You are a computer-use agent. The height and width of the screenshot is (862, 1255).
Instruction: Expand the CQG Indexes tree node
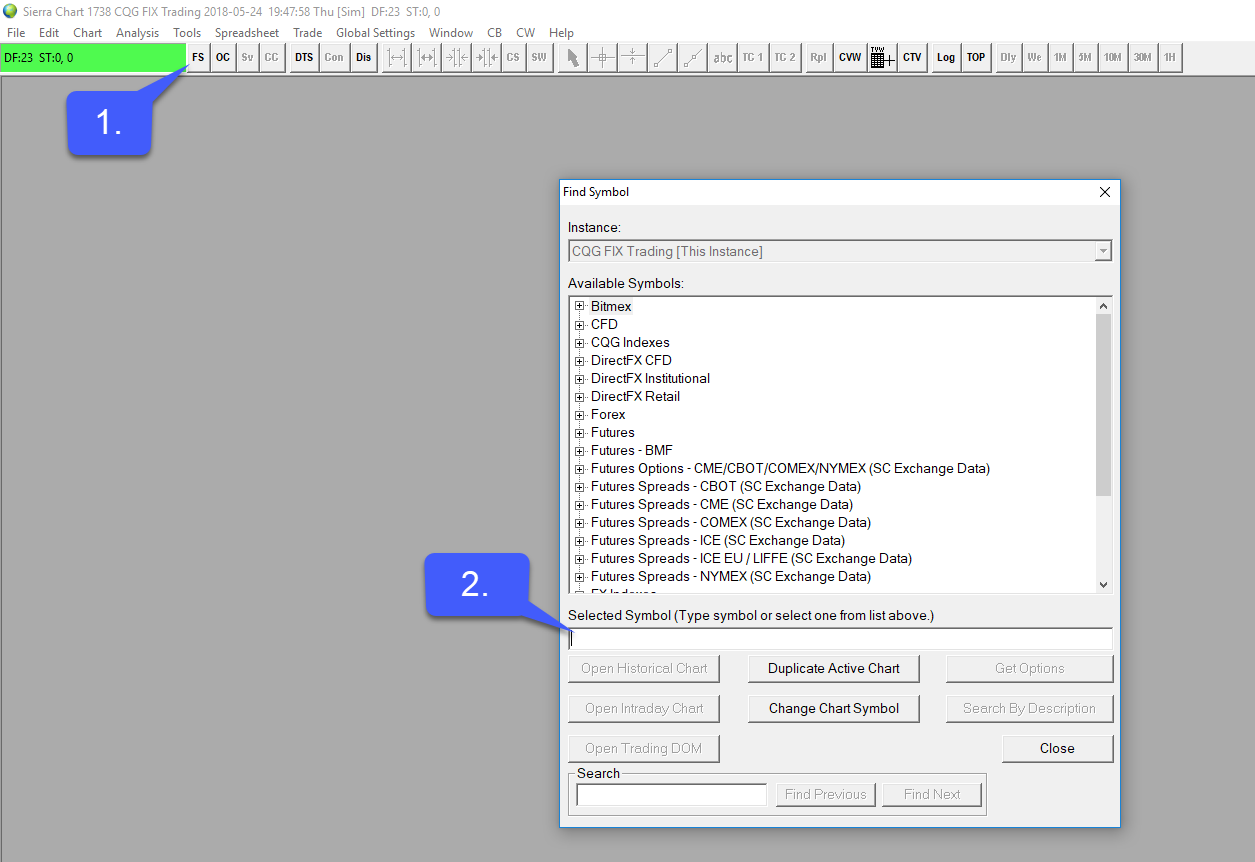(x=579, y=343)
